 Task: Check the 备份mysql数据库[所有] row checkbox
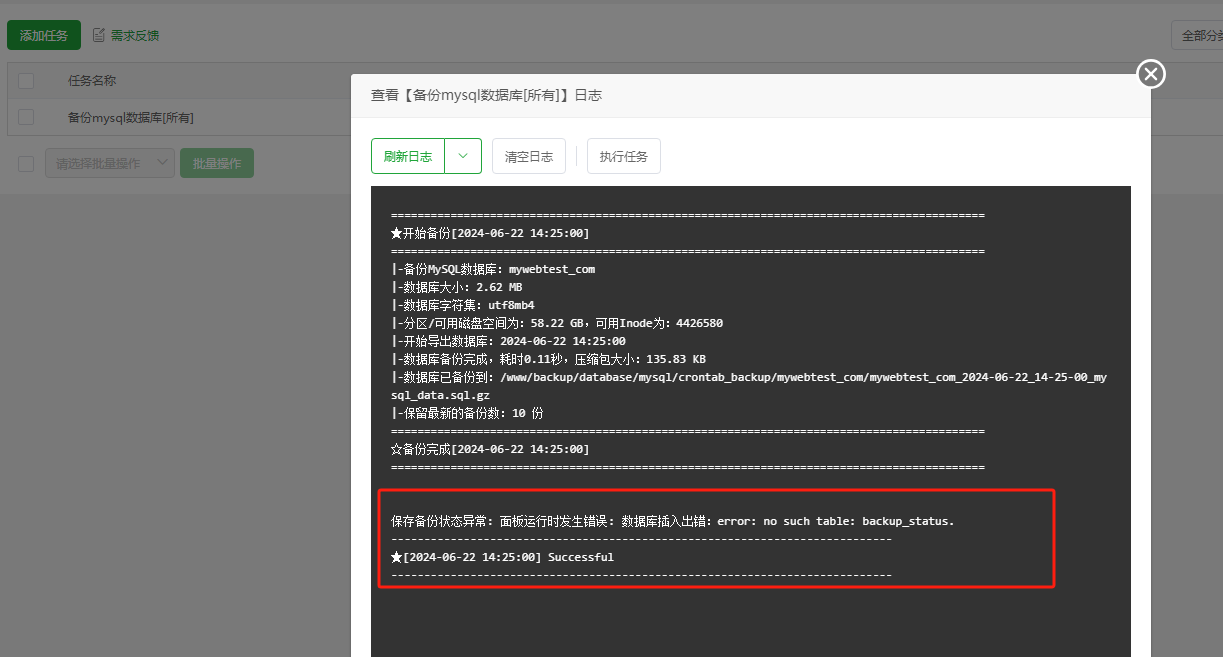coord(26,117)
